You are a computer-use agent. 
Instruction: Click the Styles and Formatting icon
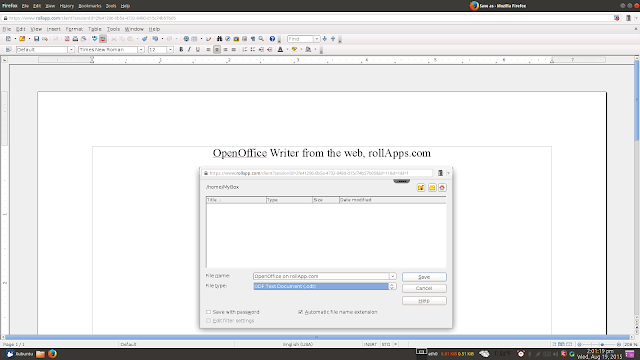(8, 49)
